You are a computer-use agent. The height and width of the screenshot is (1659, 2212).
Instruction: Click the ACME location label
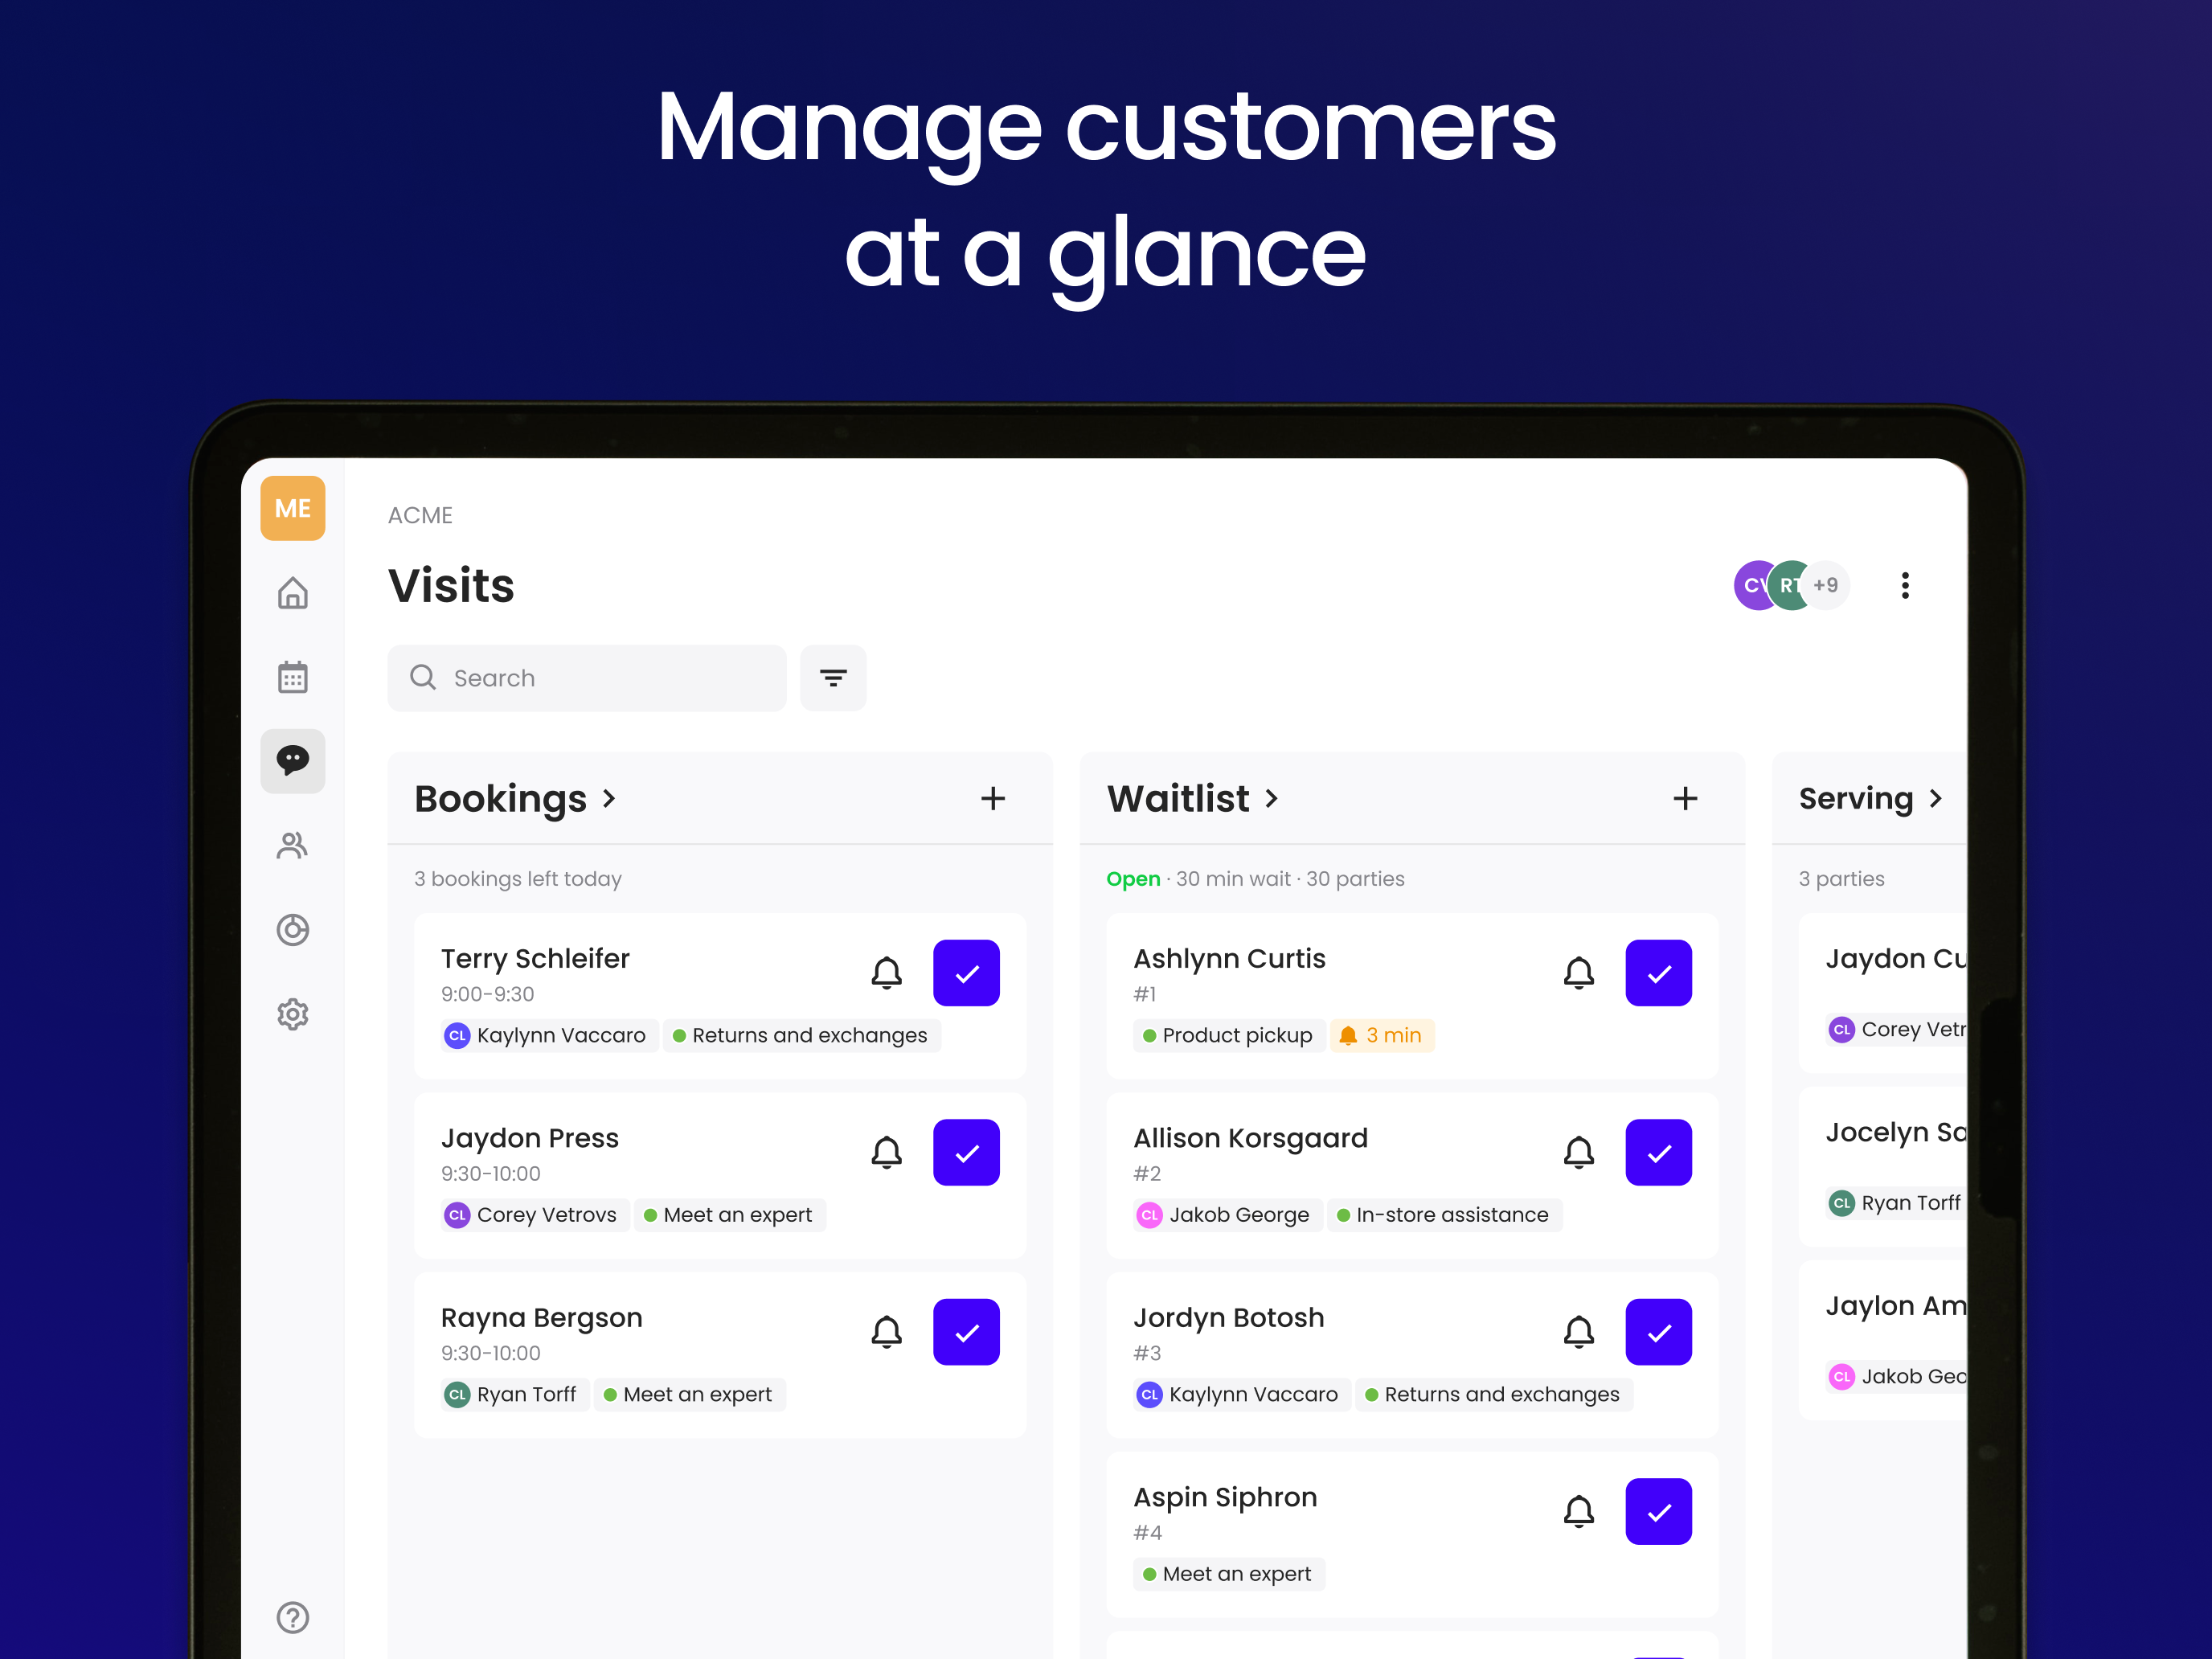point(420,515)
